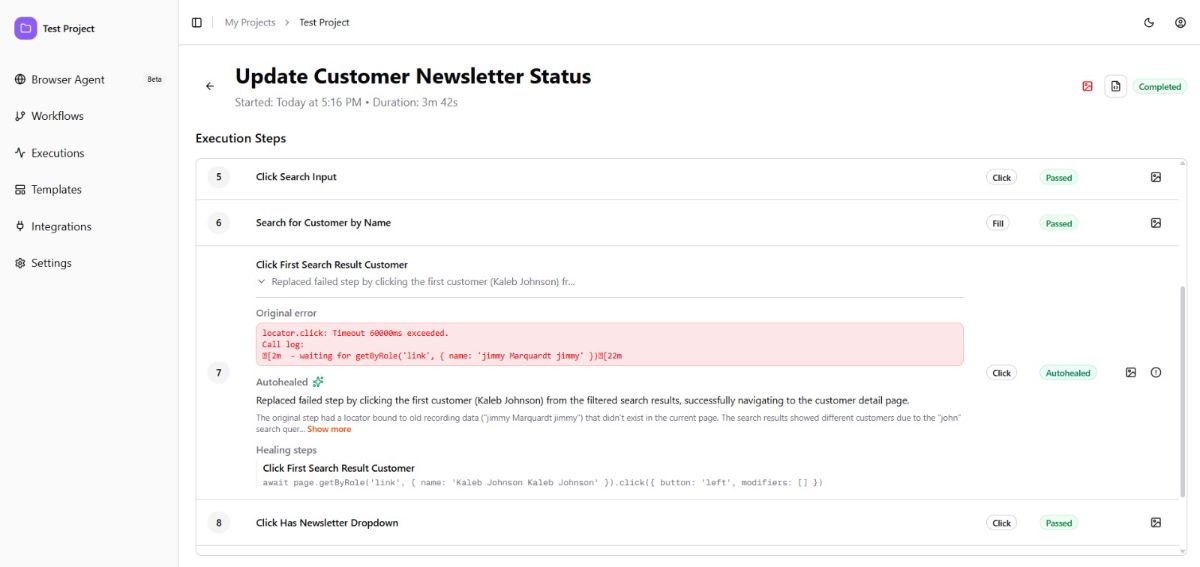Screen dimensions: 1200x567
Task: View screenshot for step 8
Action: click(1155, 523)
